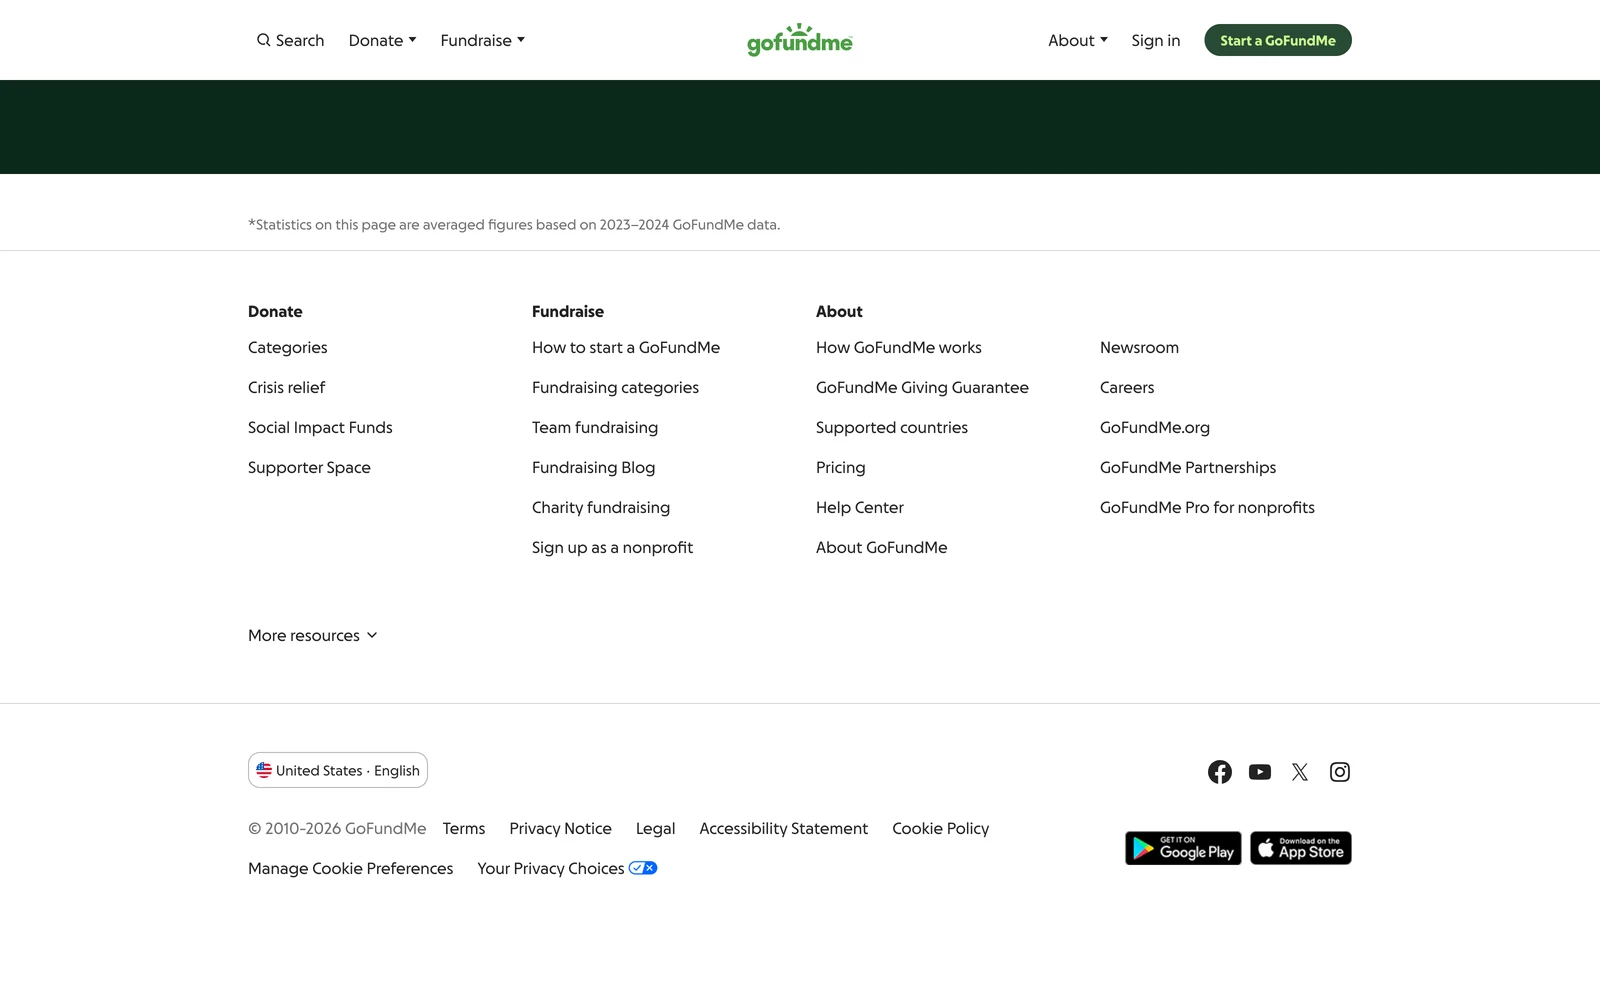This screenshot has height=1000, width=1600.
Task: Click the Legal footer link
Action: [655, 828]
